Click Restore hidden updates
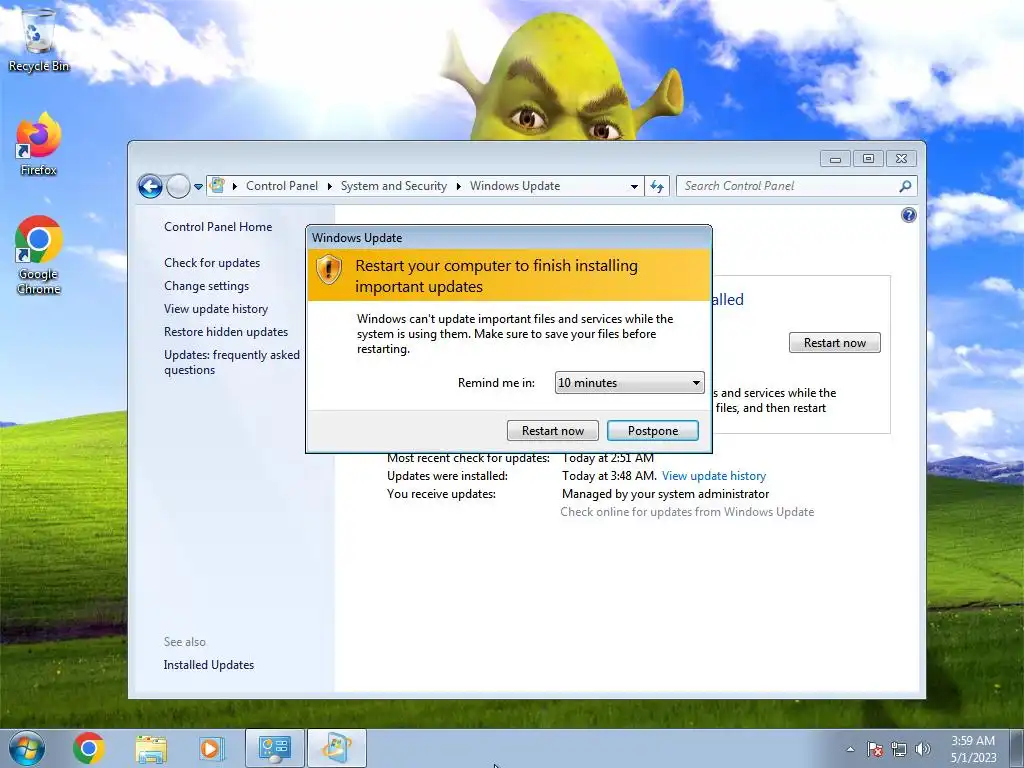Viewport: 1024px width, 768px height. coord(226,332)
